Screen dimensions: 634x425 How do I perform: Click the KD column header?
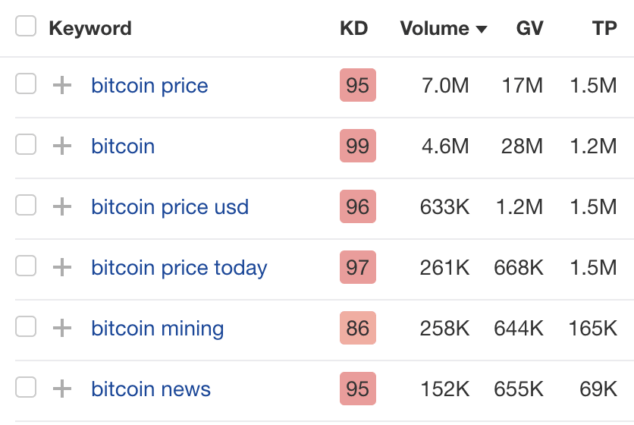point(354,28)
